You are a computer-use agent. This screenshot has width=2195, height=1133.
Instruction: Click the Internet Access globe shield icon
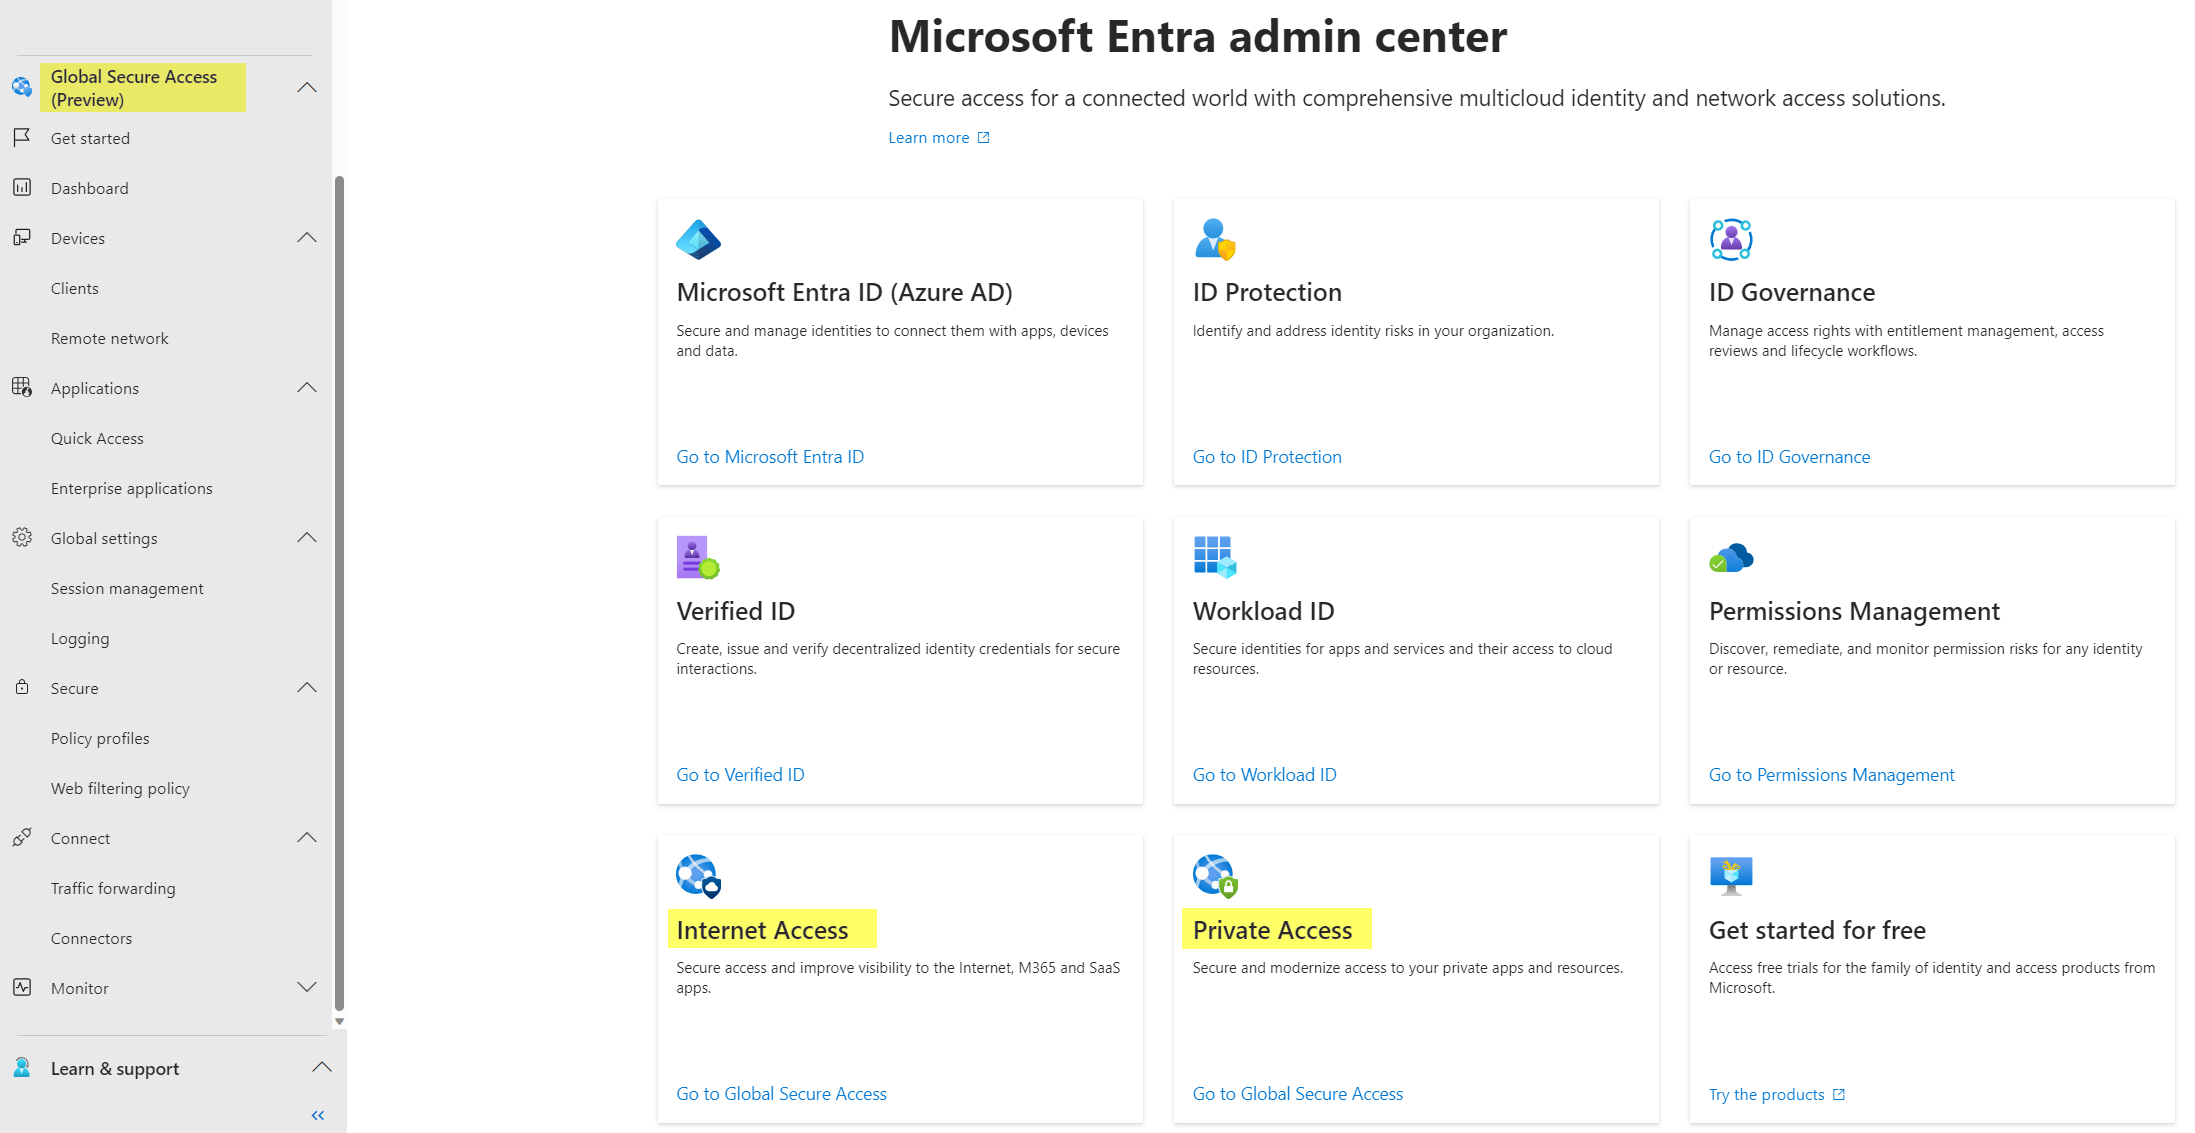698,876
